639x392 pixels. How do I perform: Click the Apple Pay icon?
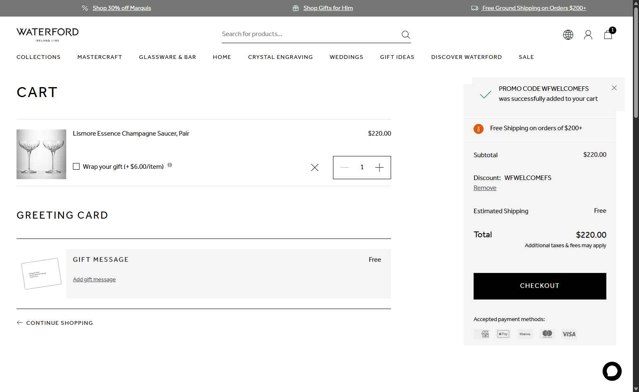503,334
